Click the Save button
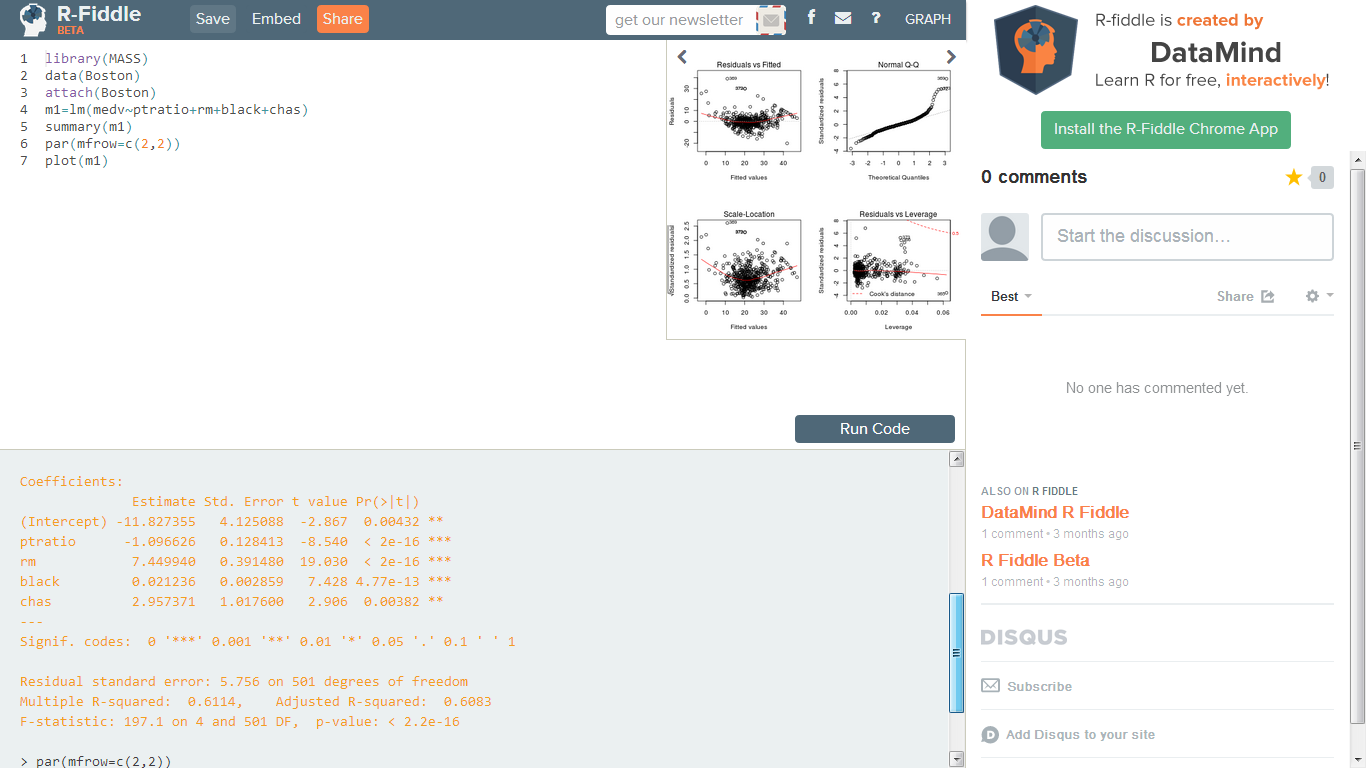 (212, 19)
